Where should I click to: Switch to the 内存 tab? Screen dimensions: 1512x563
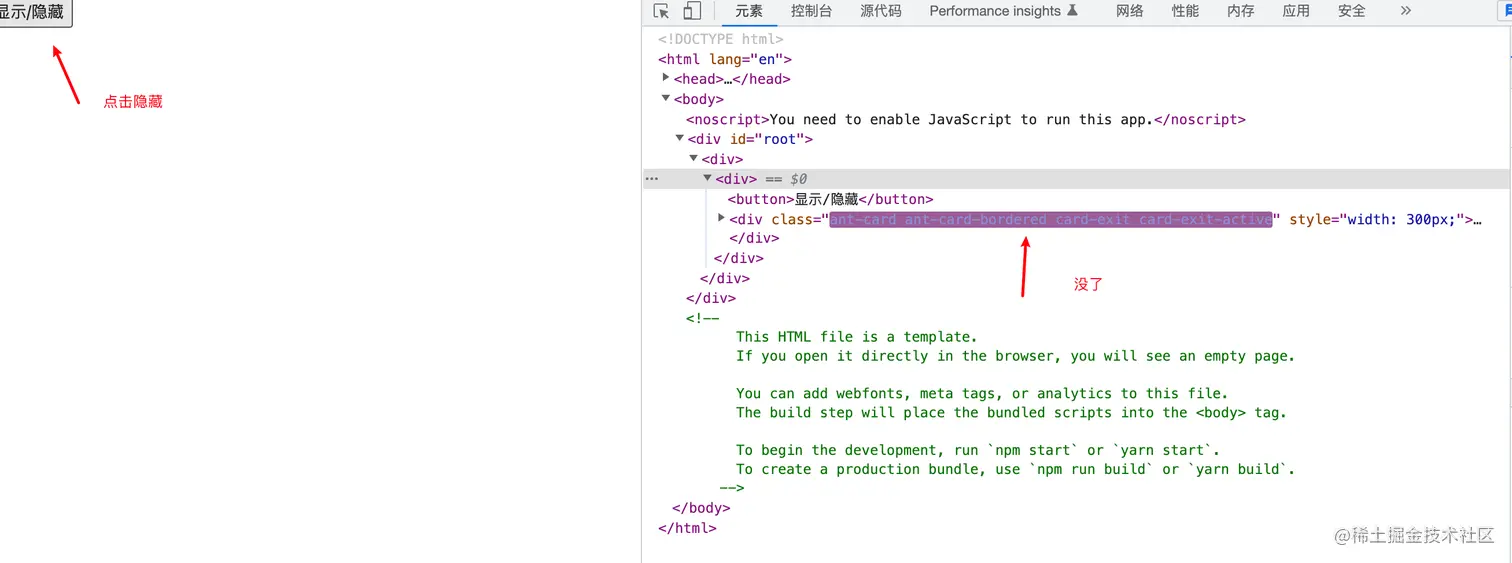pos(1241,11)
